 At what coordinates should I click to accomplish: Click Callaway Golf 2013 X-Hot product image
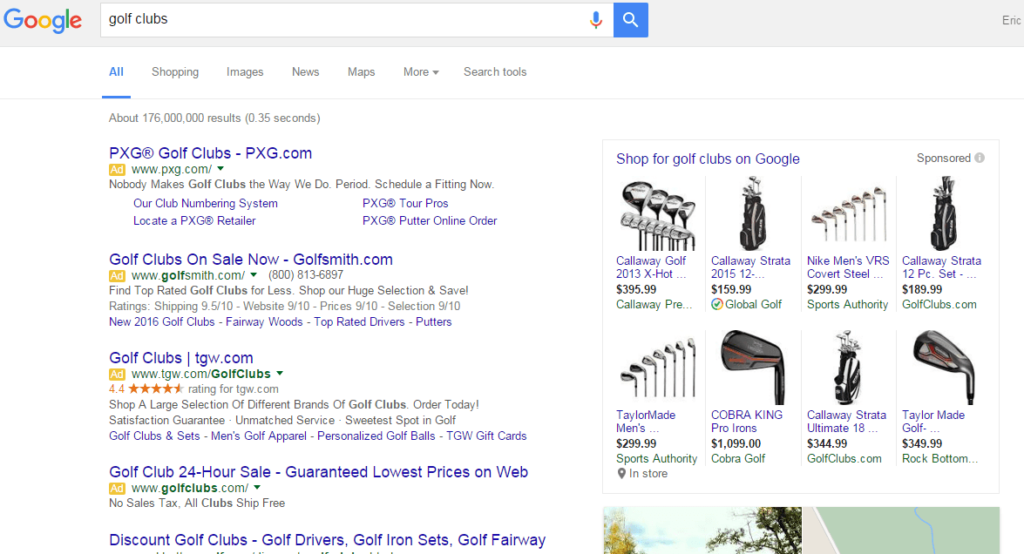click(658, 215)
